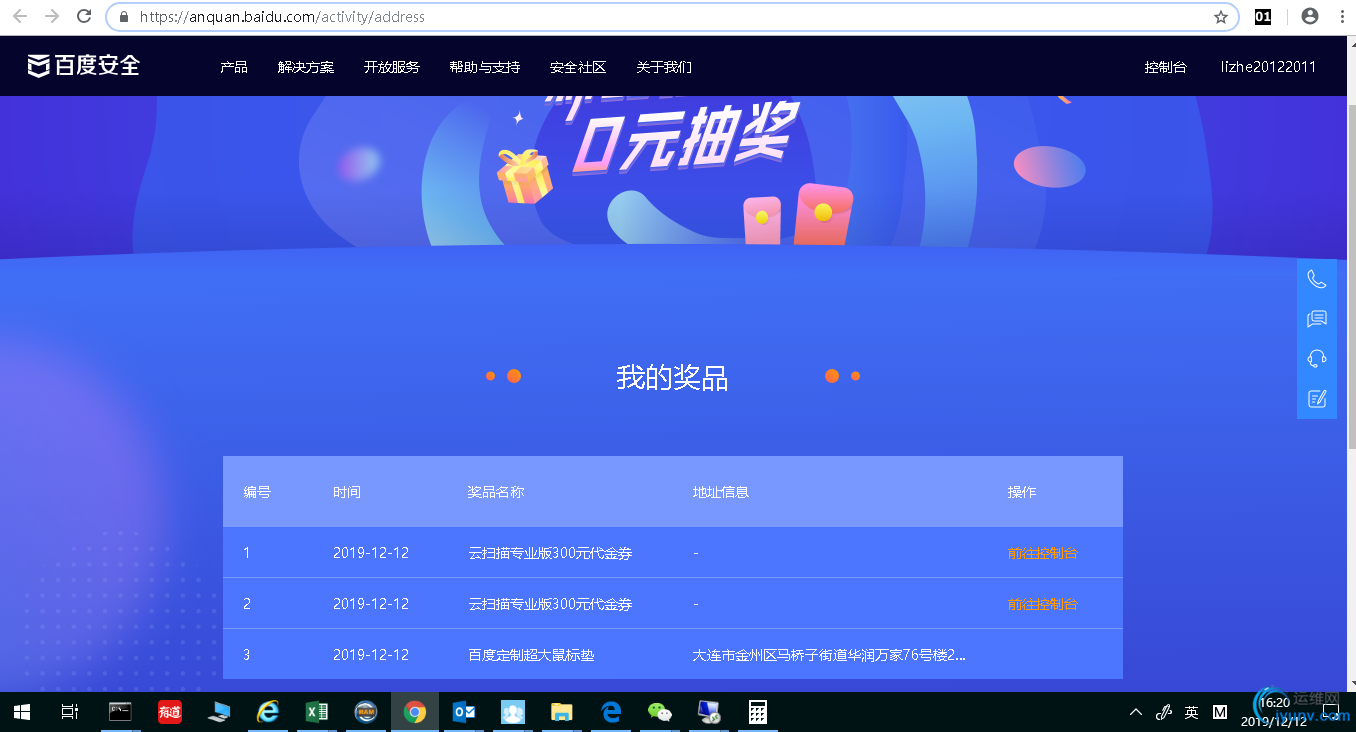
Task: Click the pen input tray icon
Action: pyautogui.click(x=1163, y=712)
